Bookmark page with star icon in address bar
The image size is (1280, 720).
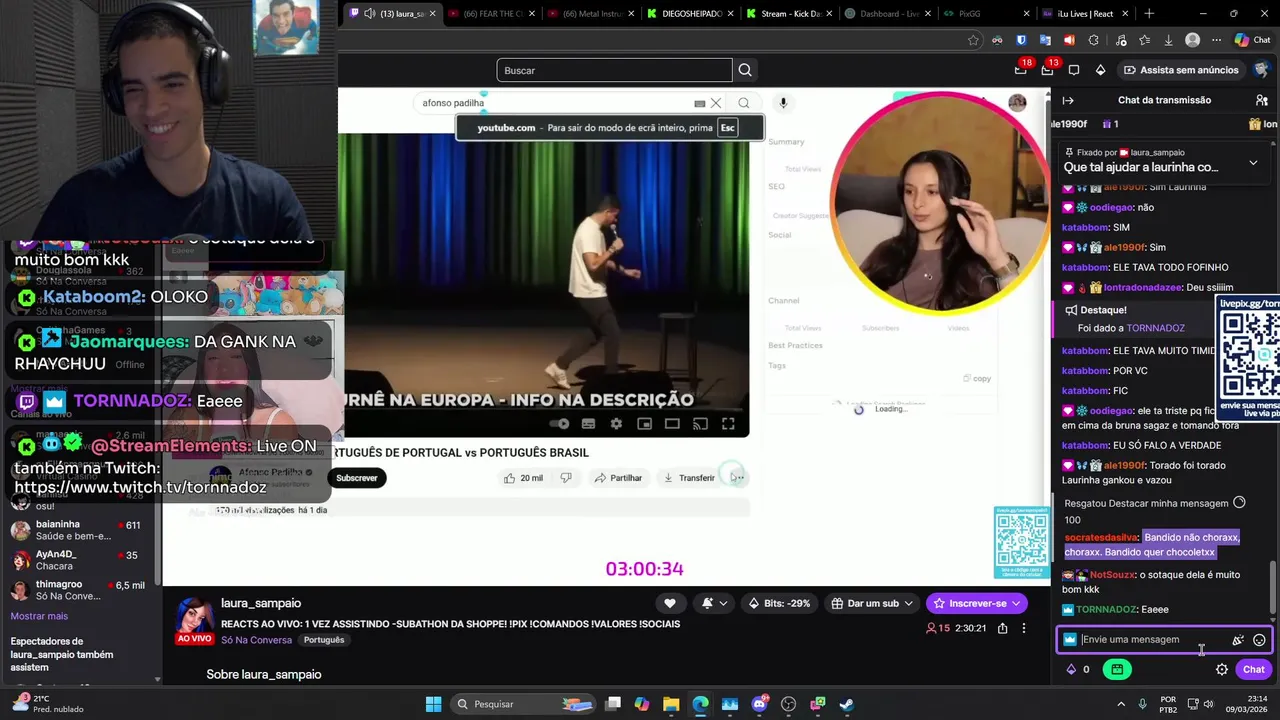point(973,40)
